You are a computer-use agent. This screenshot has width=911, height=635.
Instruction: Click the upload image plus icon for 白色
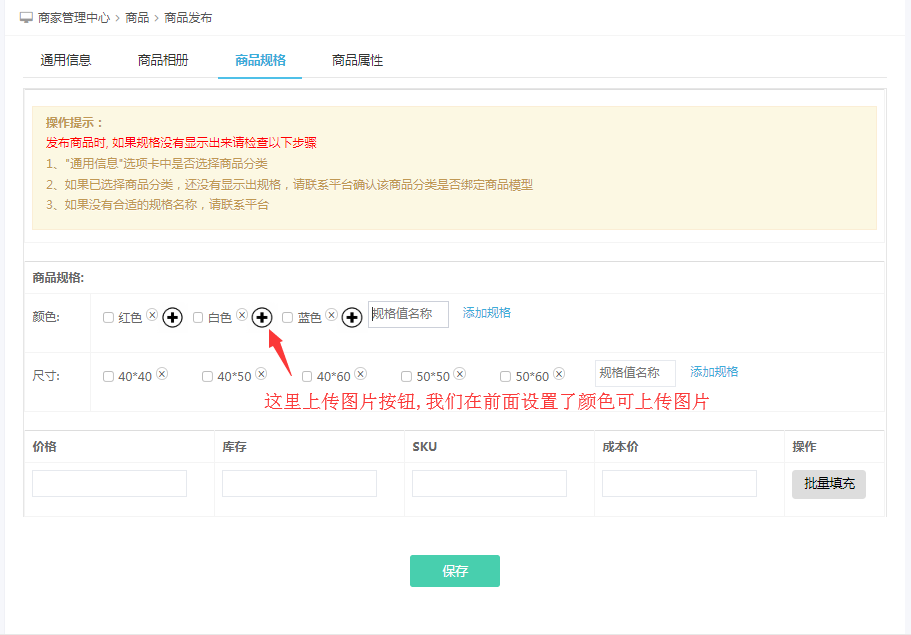click(262, 318)
